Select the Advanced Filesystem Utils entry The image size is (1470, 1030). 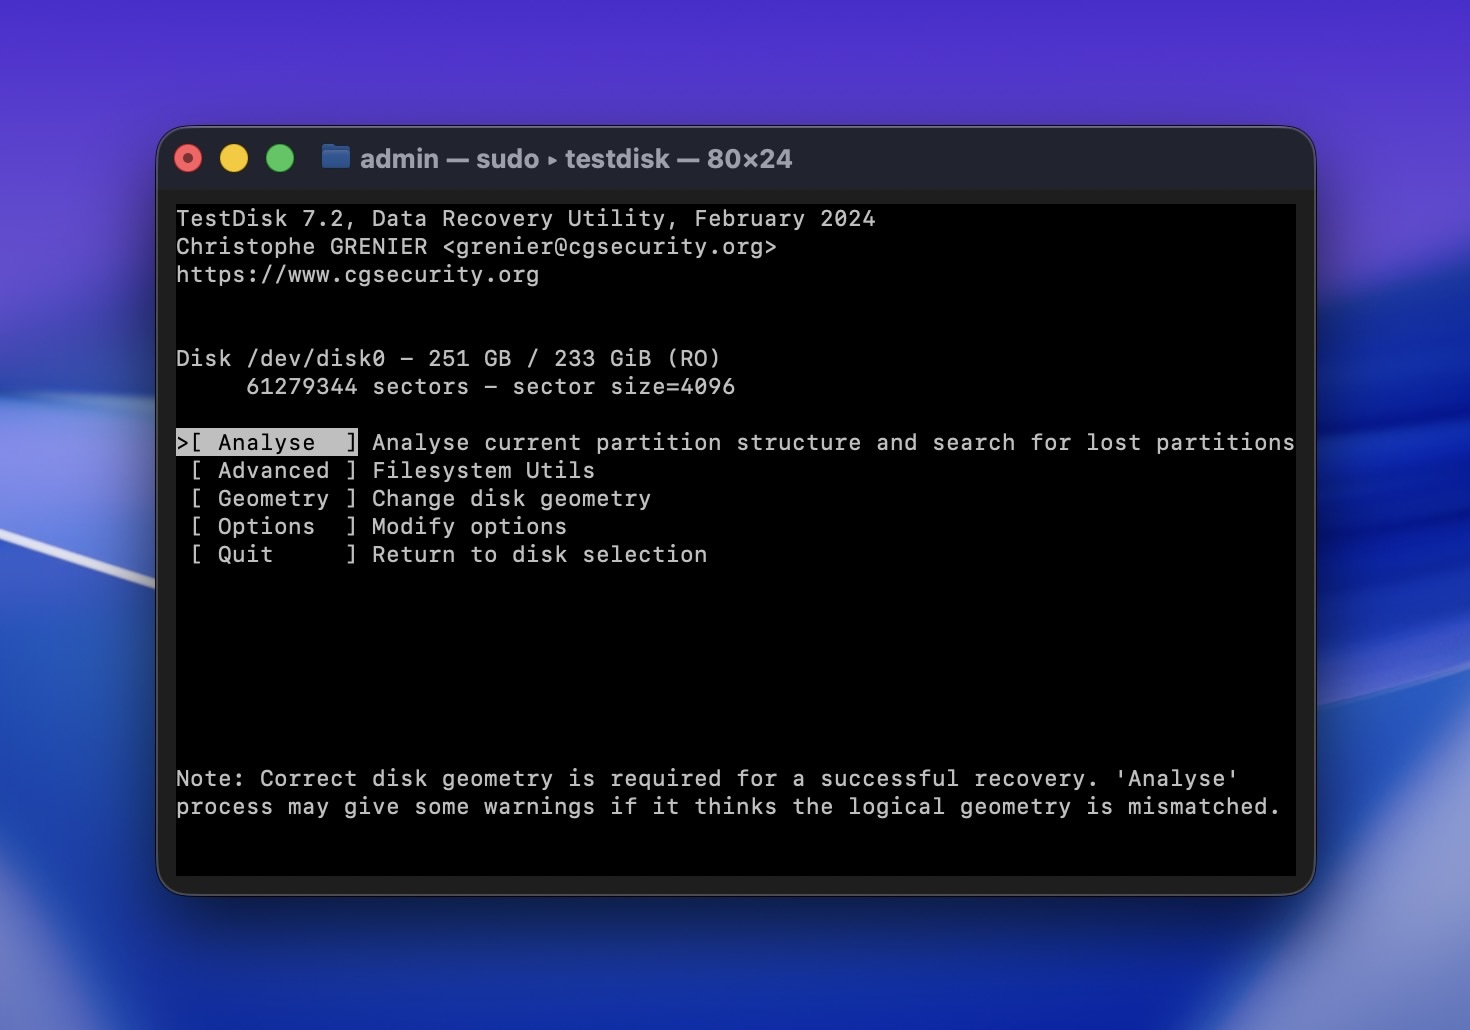(x=272, y=470)
